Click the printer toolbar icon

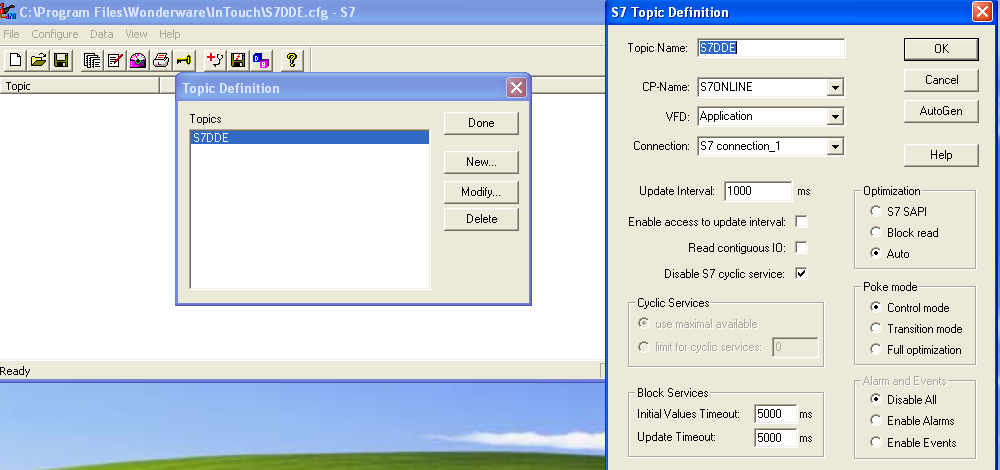click(x=161, y=60)
